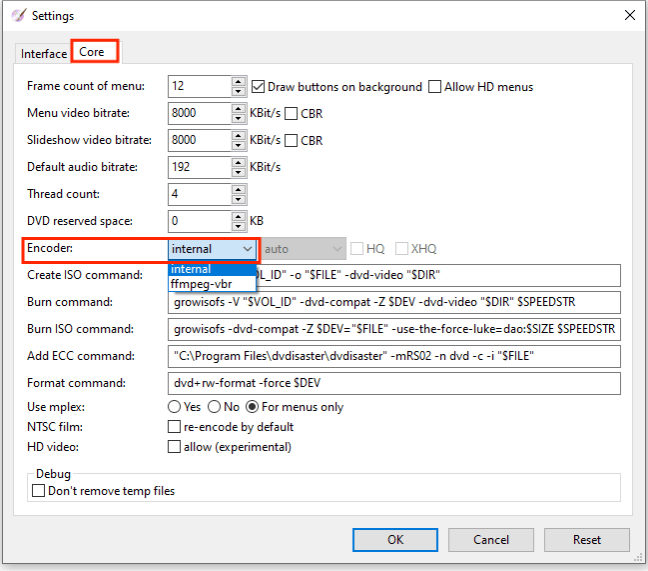Select No for Use mplex
Viewport: 648px width, 571px height.
pos(214,407)
